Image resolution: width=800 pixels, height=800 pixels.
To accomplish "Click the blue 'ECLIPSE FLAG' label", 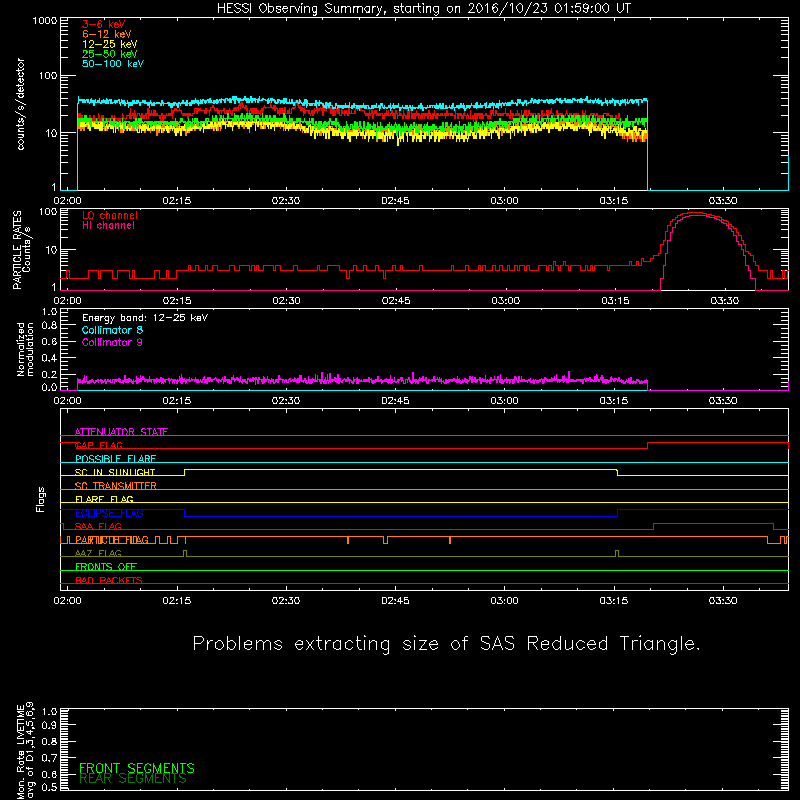I will point(109,513).
